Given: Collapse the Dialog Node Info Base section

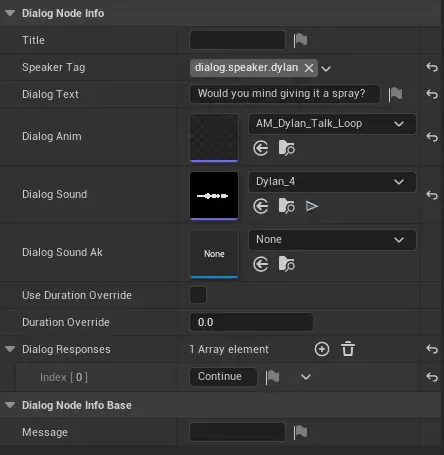Looking at the screenshot, I should click(10, 405).
